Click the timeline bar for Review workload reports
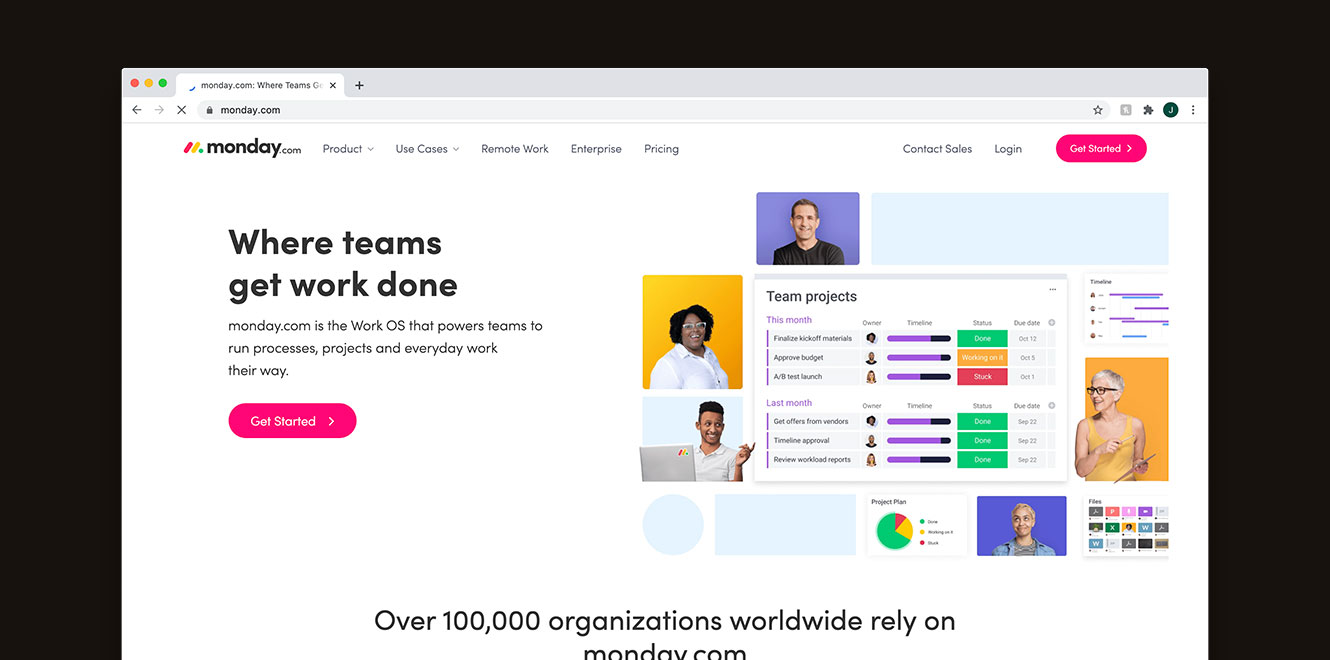The height and width of the screenshot is (660, 1330). tap(919, 460)
